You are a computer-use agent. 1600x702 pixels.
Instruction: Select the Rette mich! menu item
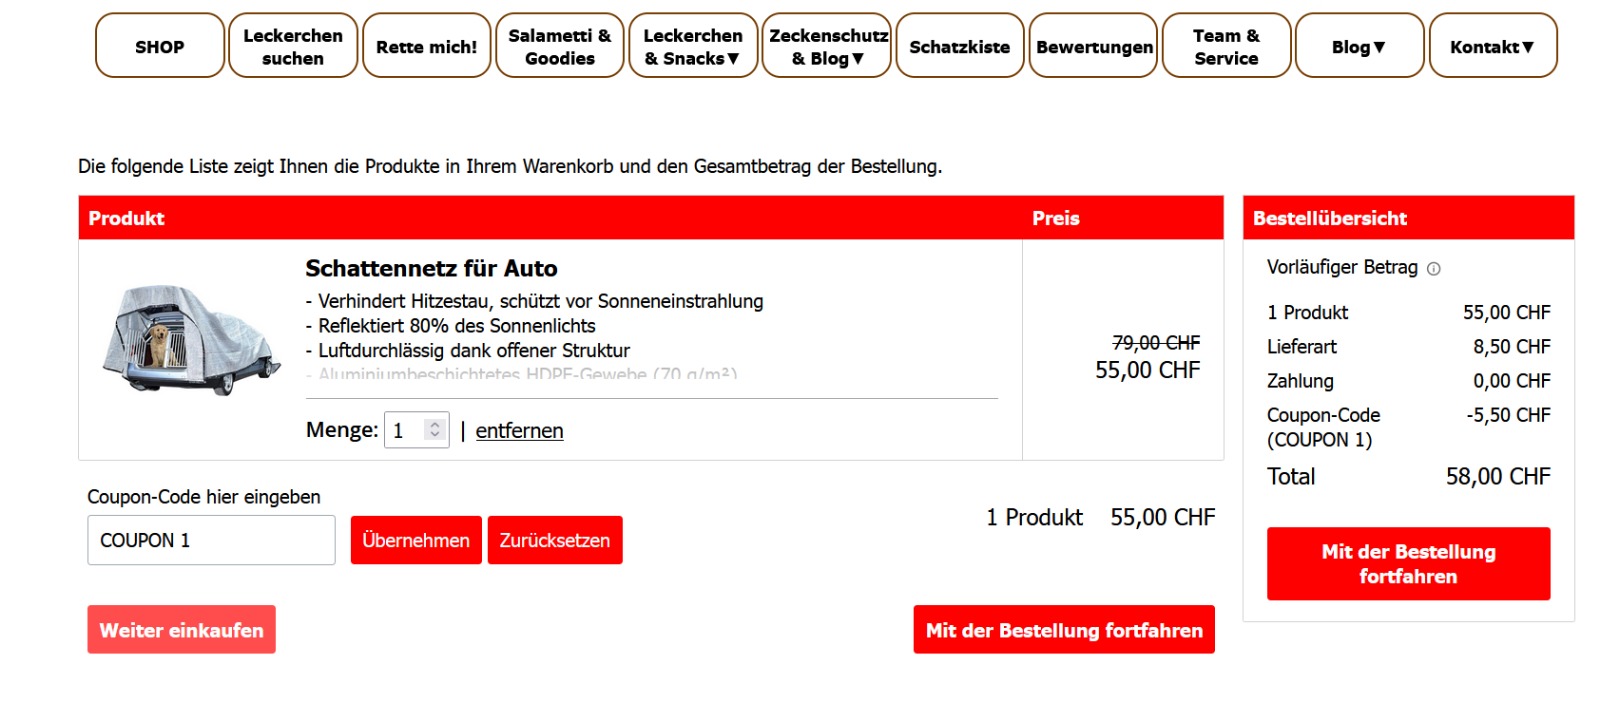[x=426, y=46]
